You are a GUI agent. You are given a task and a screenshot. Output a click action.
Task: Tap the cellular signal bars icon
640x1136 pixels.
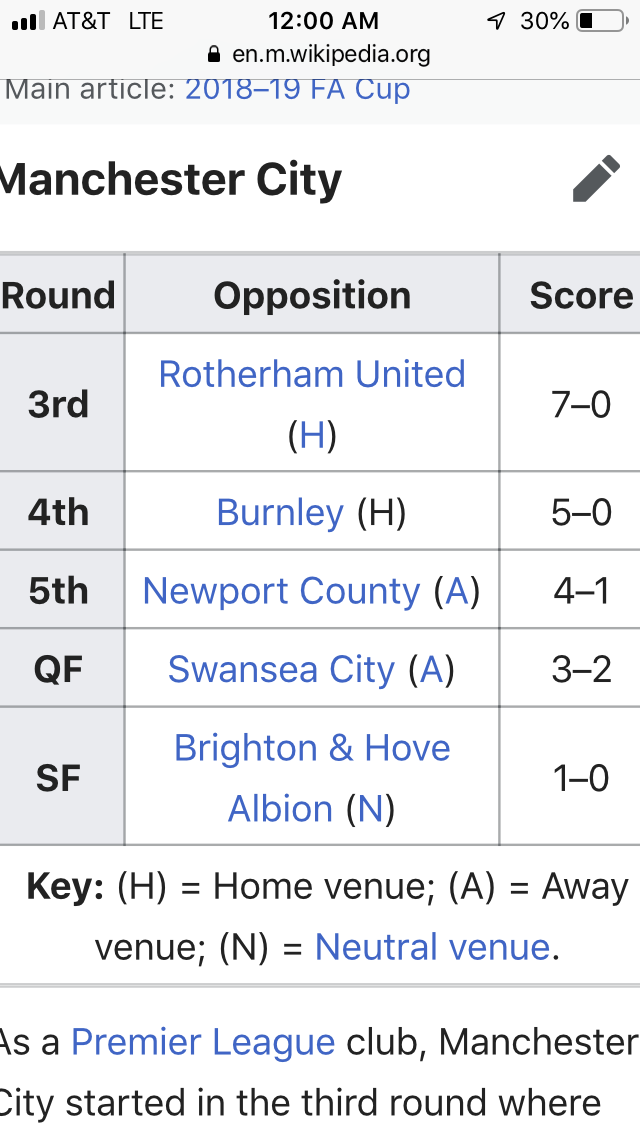click(26, 20)
